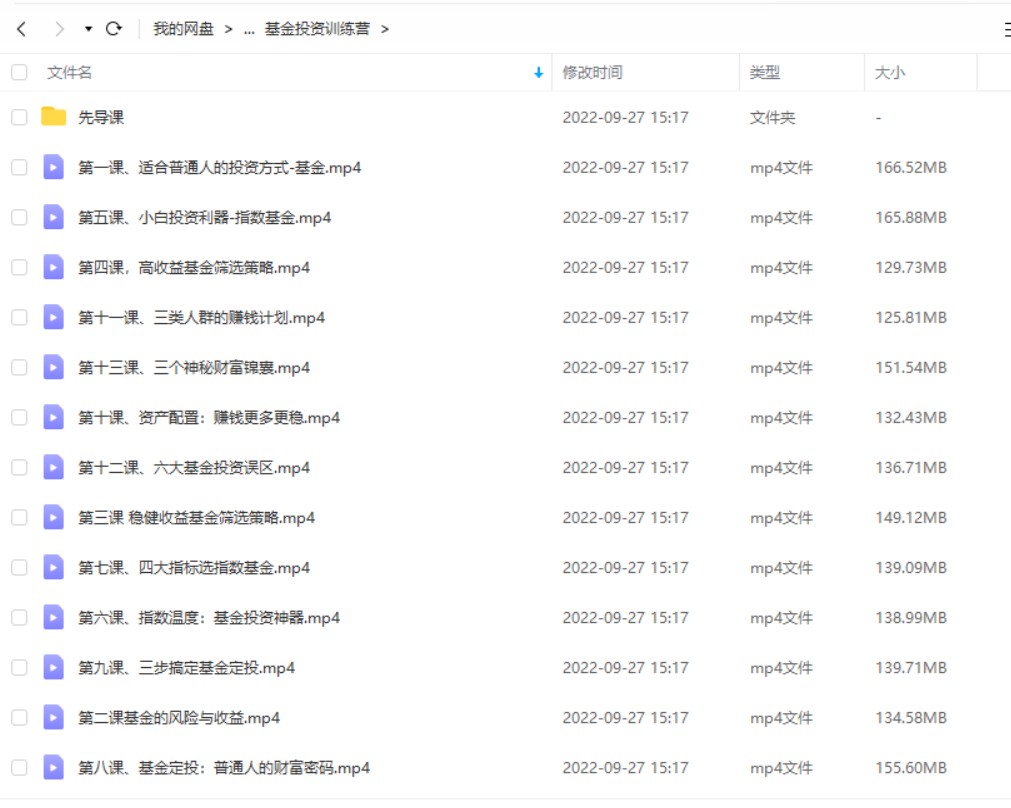Select checkbox for 第十课 file

click(19, 418)
